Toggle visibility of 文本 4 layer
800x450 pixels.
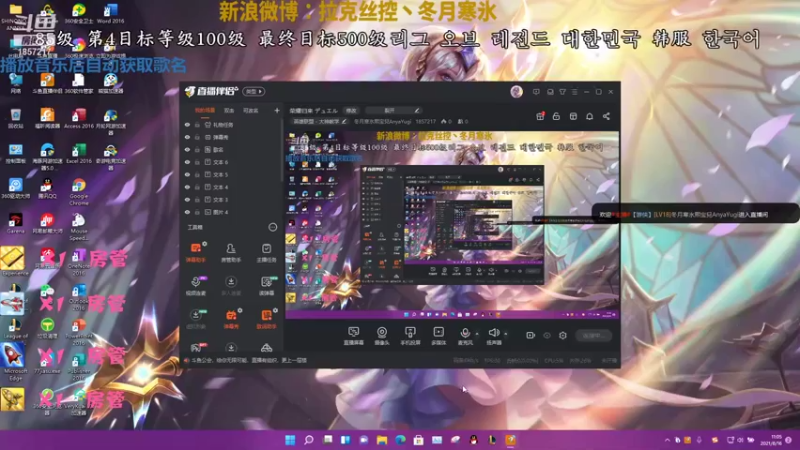click(187, 187)
